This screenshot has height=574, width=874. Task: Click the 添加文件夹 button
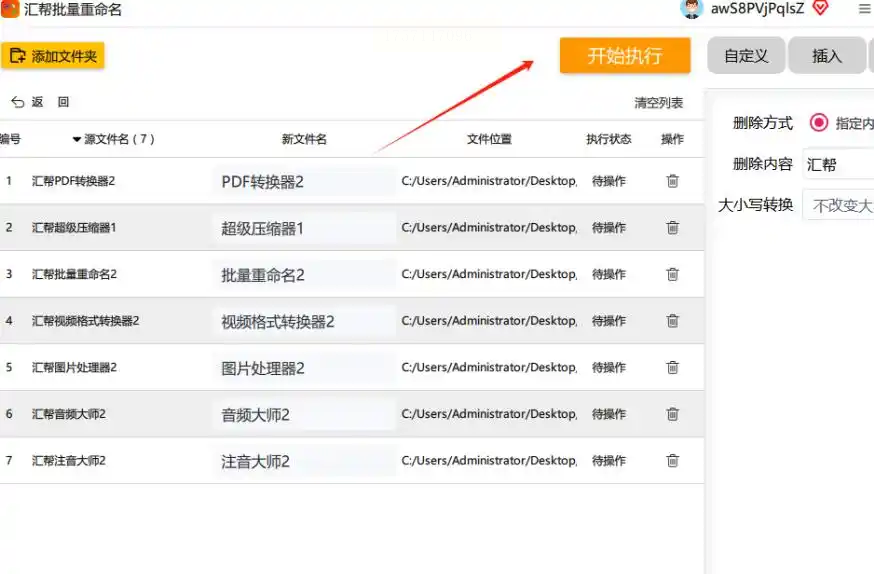[53, 56]
